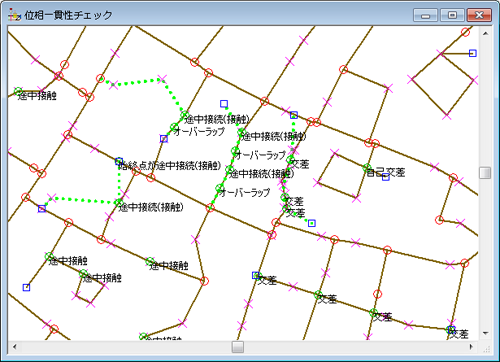The image size is (500, 362).
Task: Close the 位相一貫性チェック window
Action: 479,15
